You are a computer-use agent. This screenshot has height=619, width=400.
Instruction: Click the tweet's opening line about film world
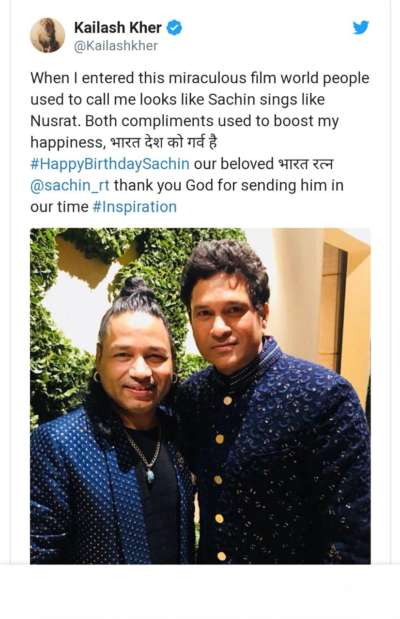click(x=200, y=78)
